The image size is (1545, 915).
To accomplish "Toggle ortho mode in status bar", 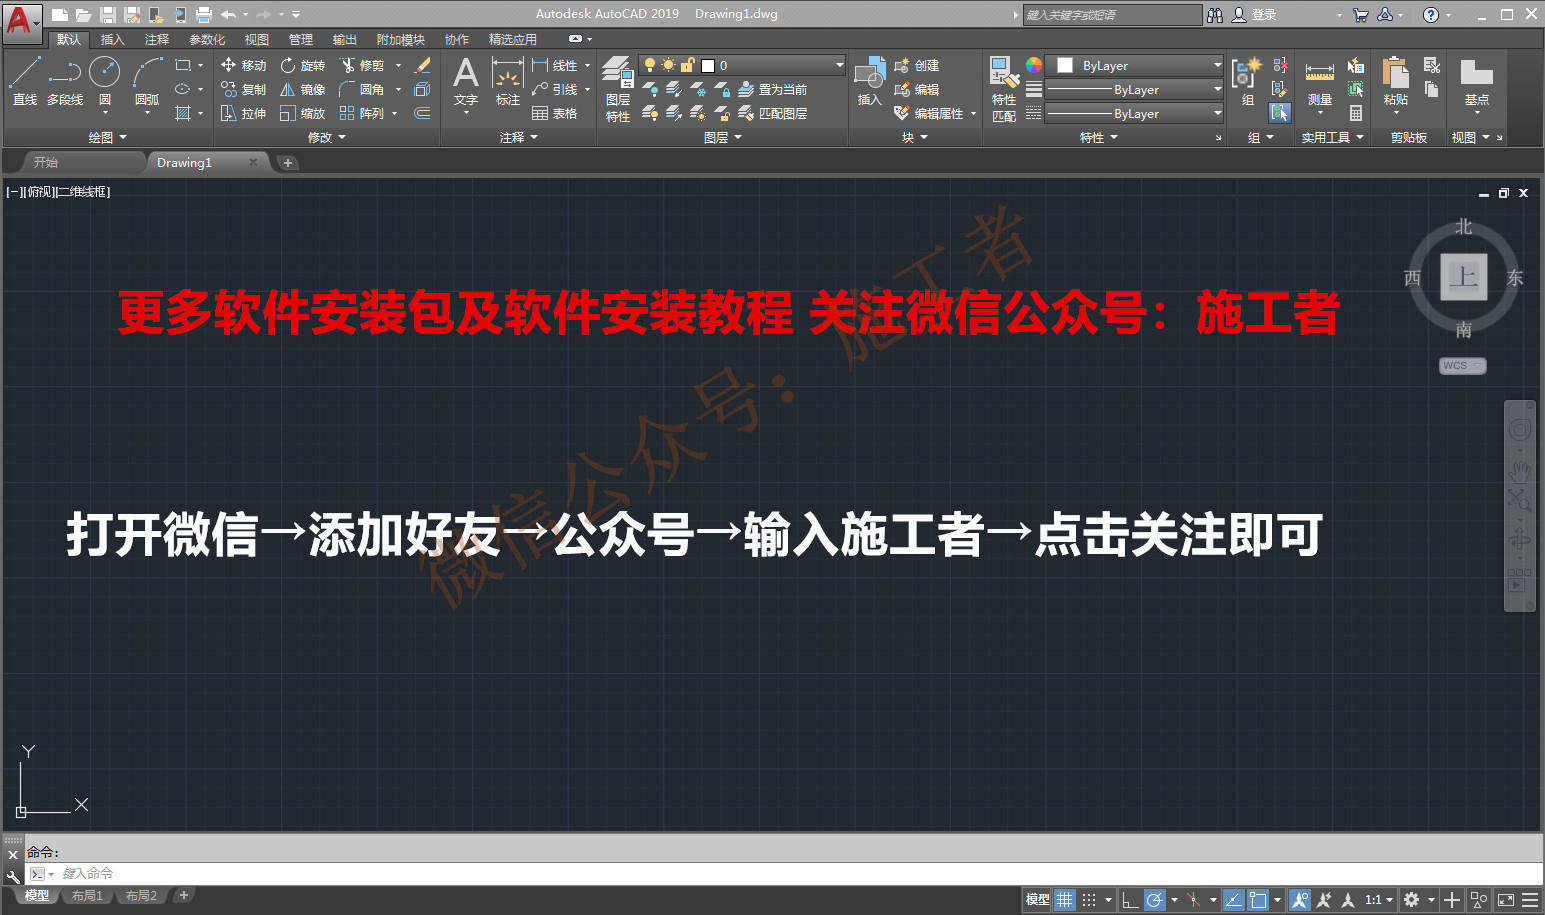I will pos(1130,900).
